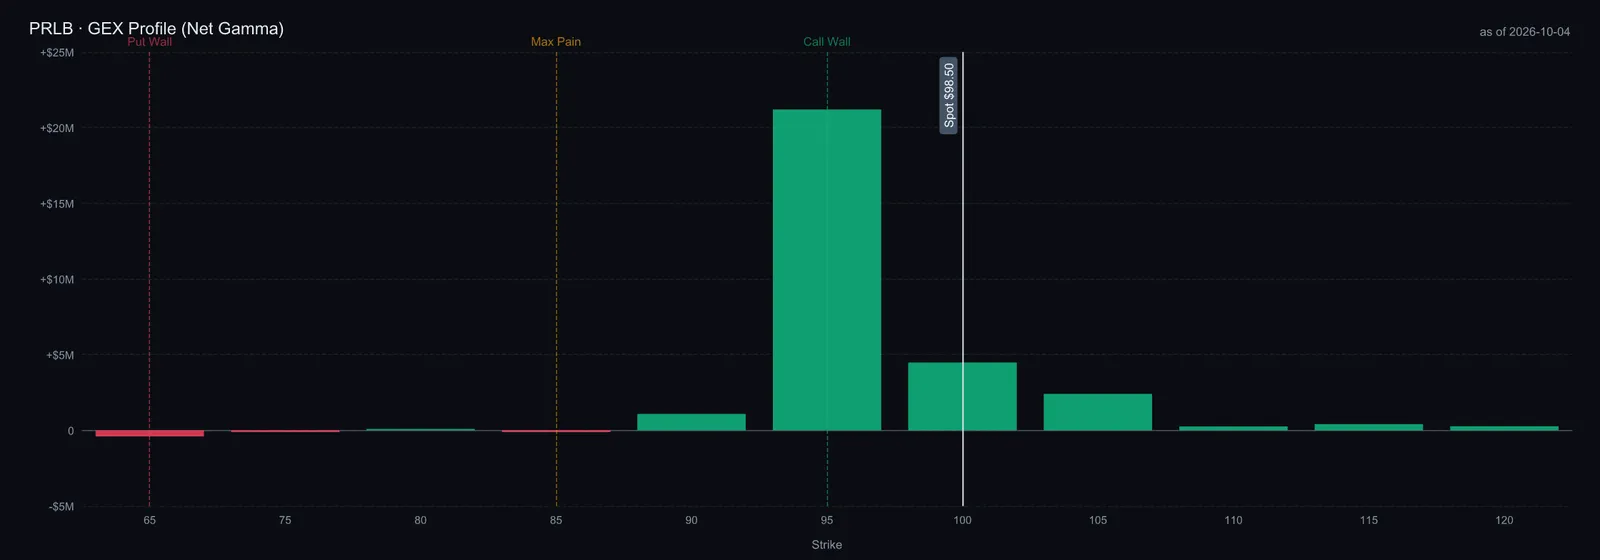Click the 105 strike tick label
Screen dimensions: 1600x560
(1098, 520)
